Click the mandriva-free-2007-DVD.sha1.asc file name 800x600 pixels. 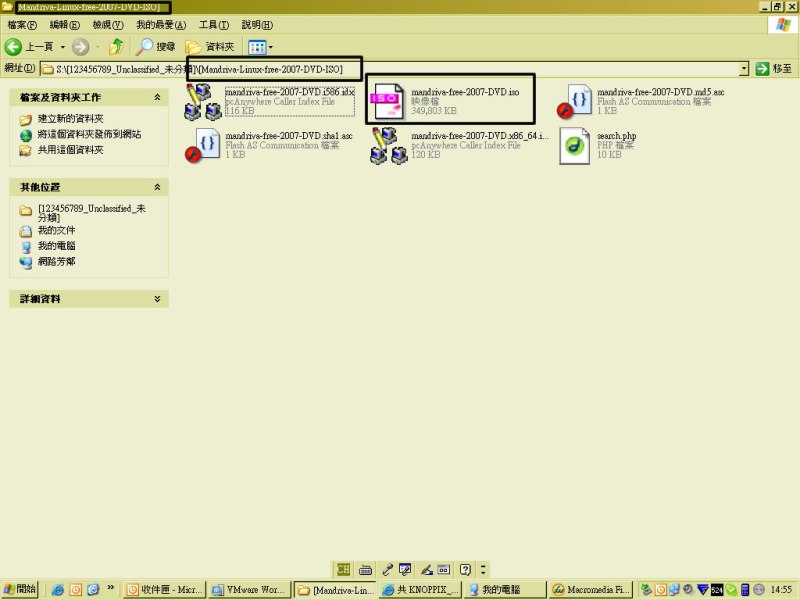289,136
